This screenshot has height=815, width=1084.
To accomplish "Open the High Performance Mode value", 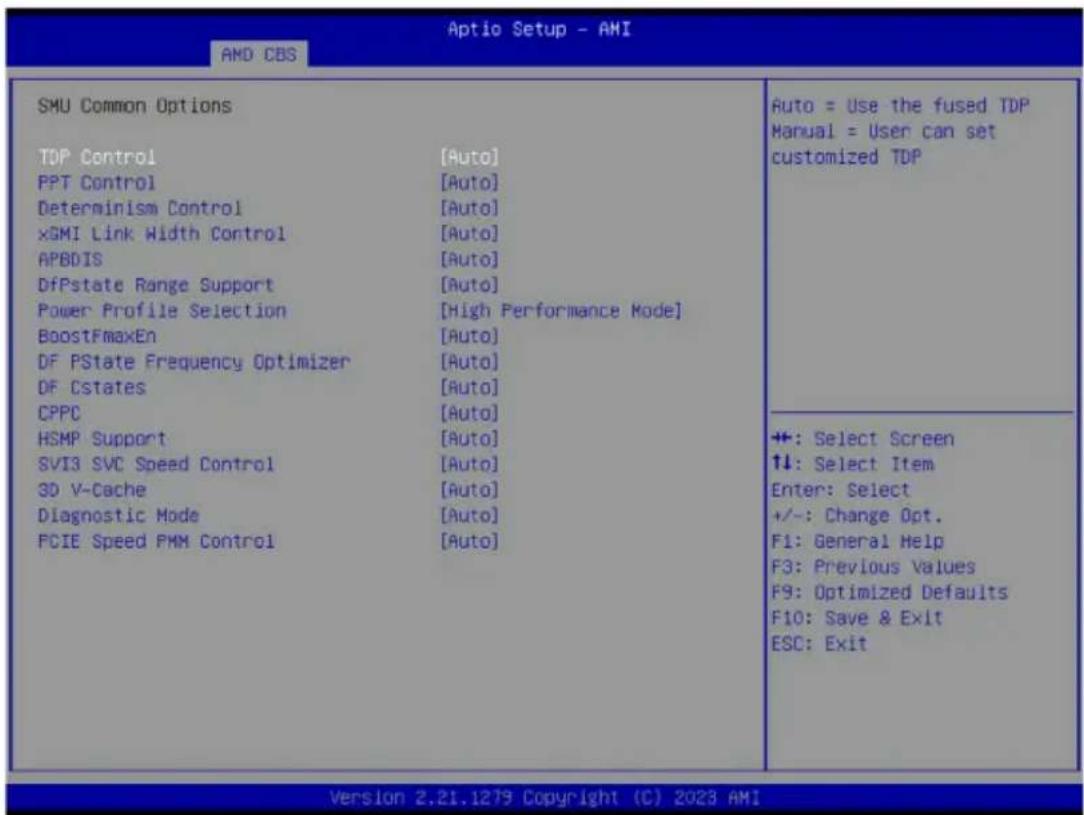I will click(561, 310).
